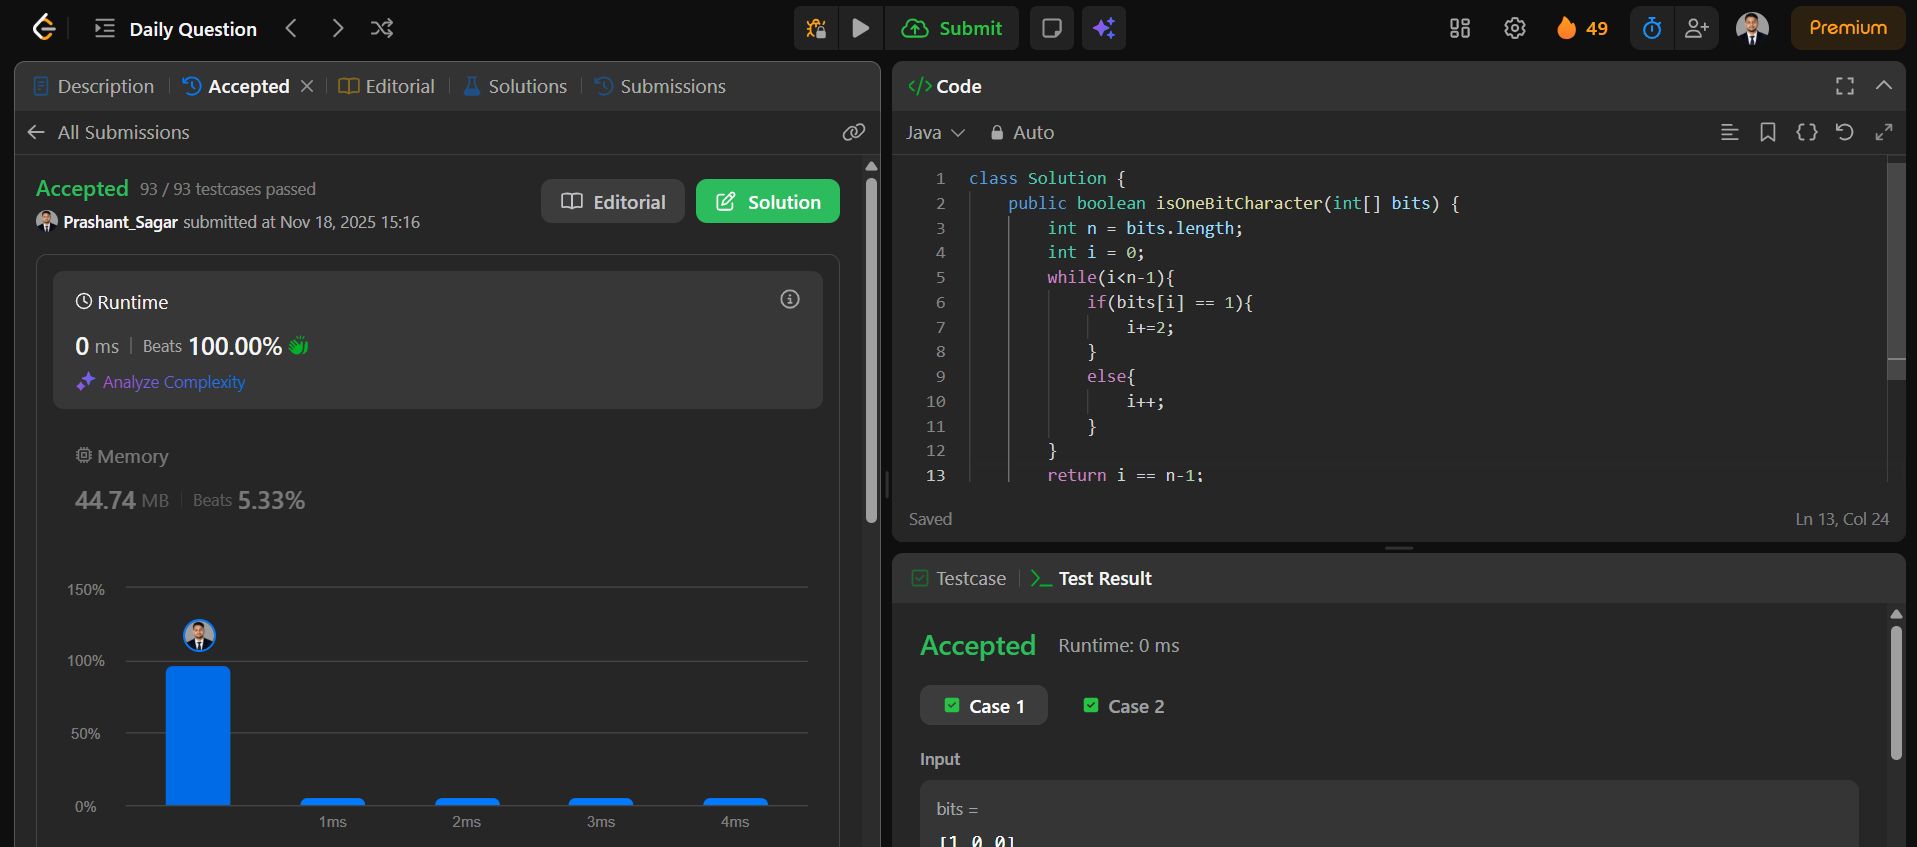Collapse the Code panel with chevron
1917x847 pixels.
click(x=1884, y=86)
